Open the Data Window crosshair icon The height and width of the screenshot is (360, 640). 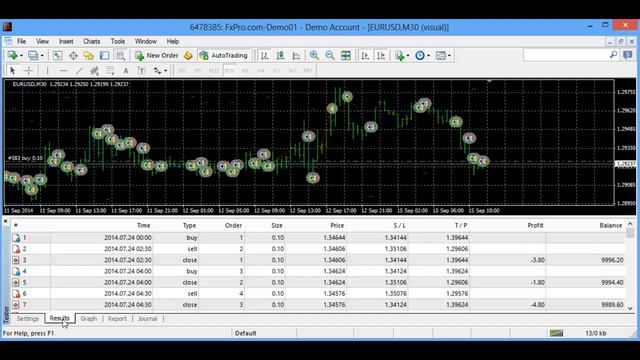[73, 56]
